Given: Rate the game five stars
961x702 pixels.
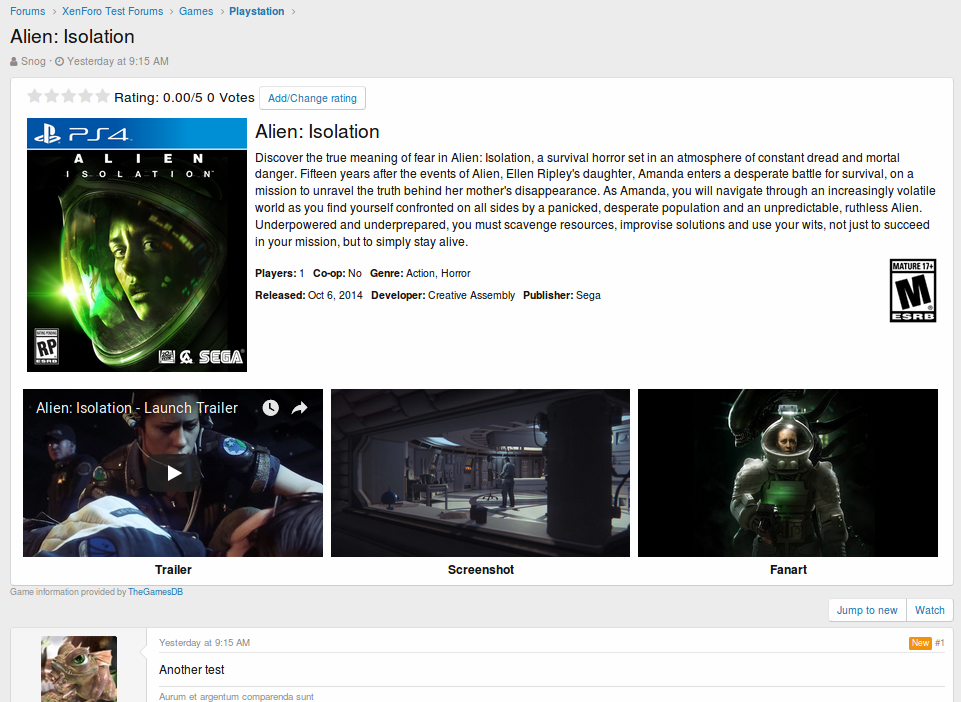Looking at the screenshot, I should [x=103, y=96].
